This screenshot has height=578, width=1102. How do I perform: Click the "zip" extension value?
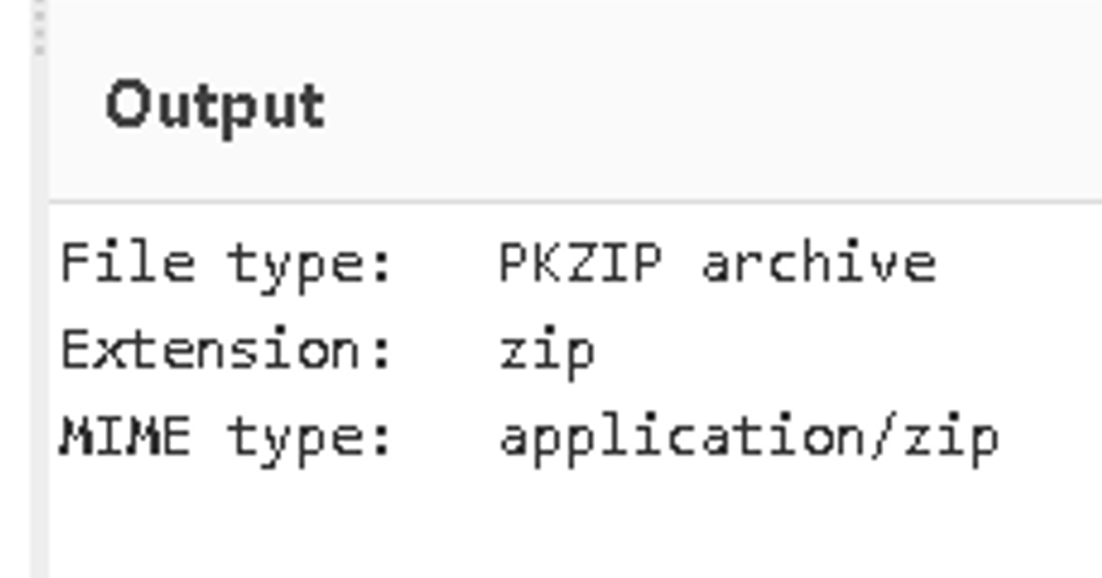(547, 352)
